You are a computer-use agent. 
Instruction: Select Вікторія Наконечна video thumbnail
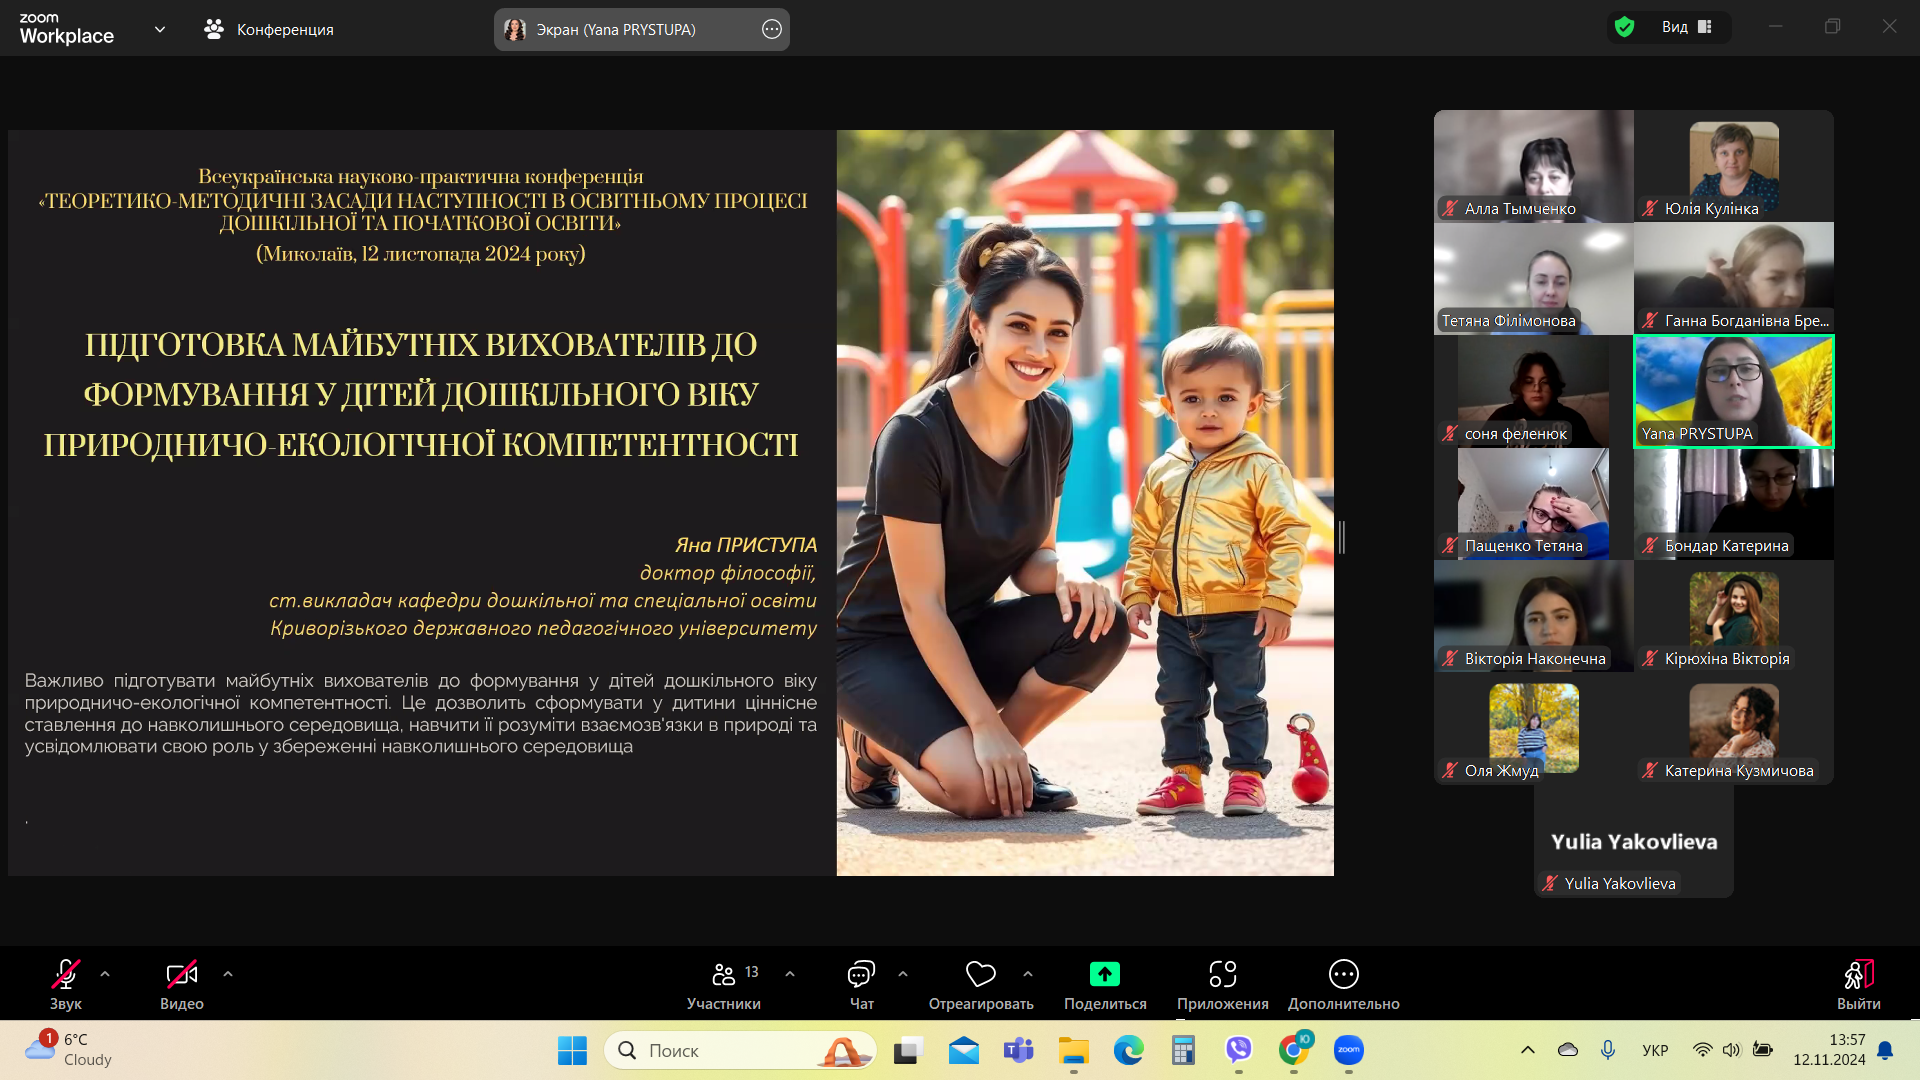point(1534,616)
